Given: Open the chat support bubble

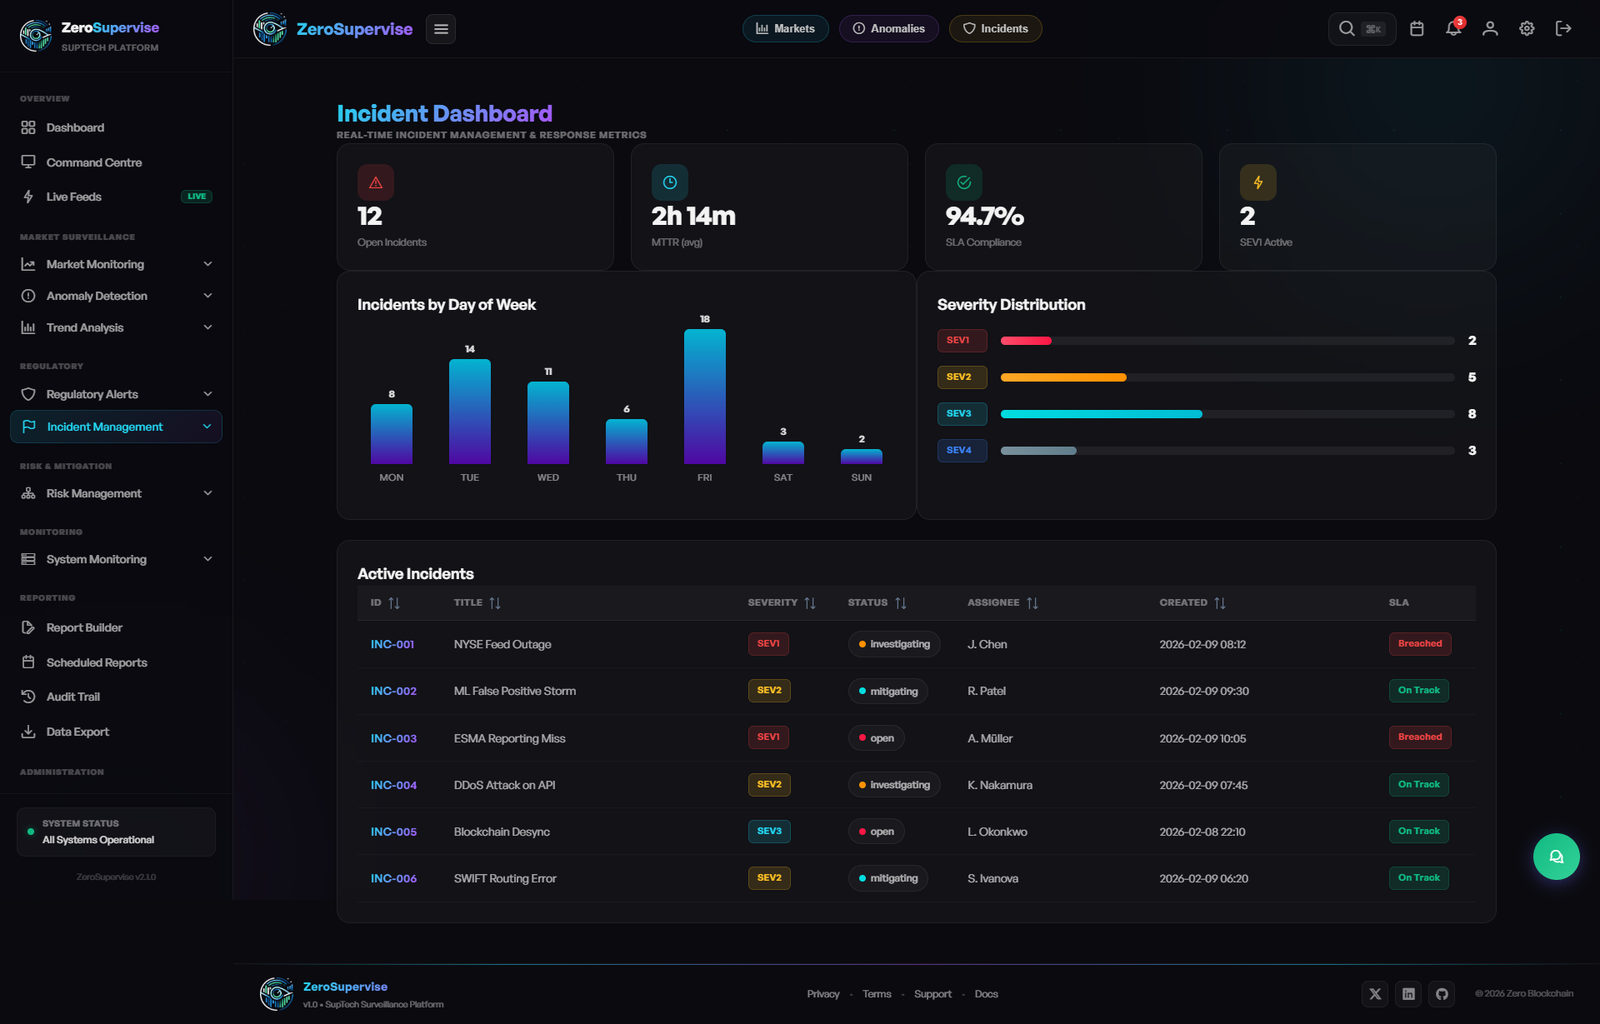Looking at the screenshot, I should pyautogui.click(x=1556, y=857).
